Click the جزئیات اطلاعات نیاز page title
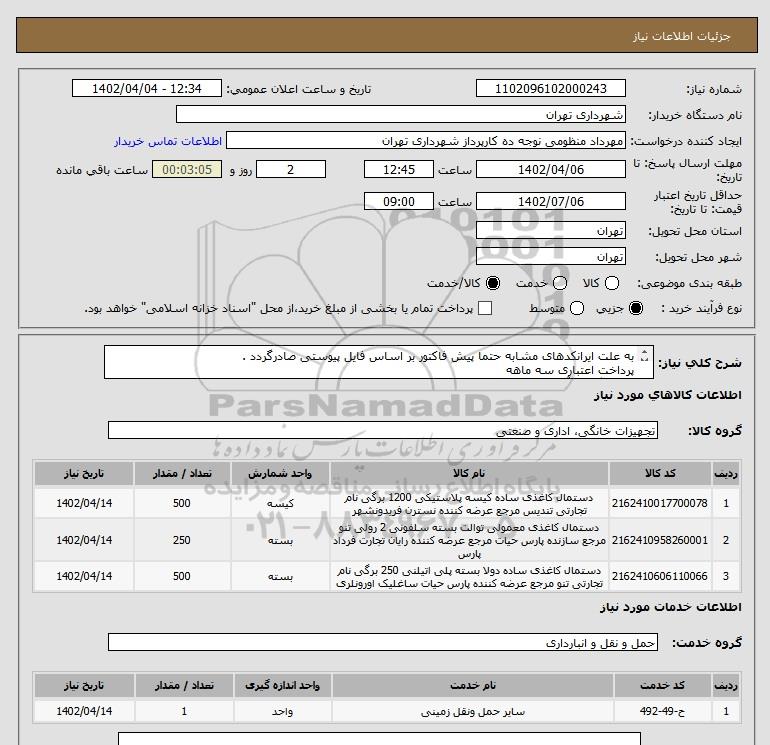The width and height of the screenshot is (770, 745). pos(682,36)
